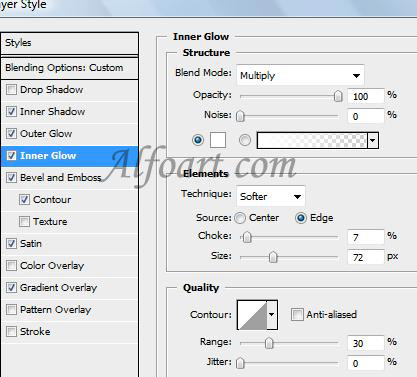Image resolution: width=417 pixels, height=377 pixels.
Task: Open the Gradient Overlay settings
Action: coord(59,288)
